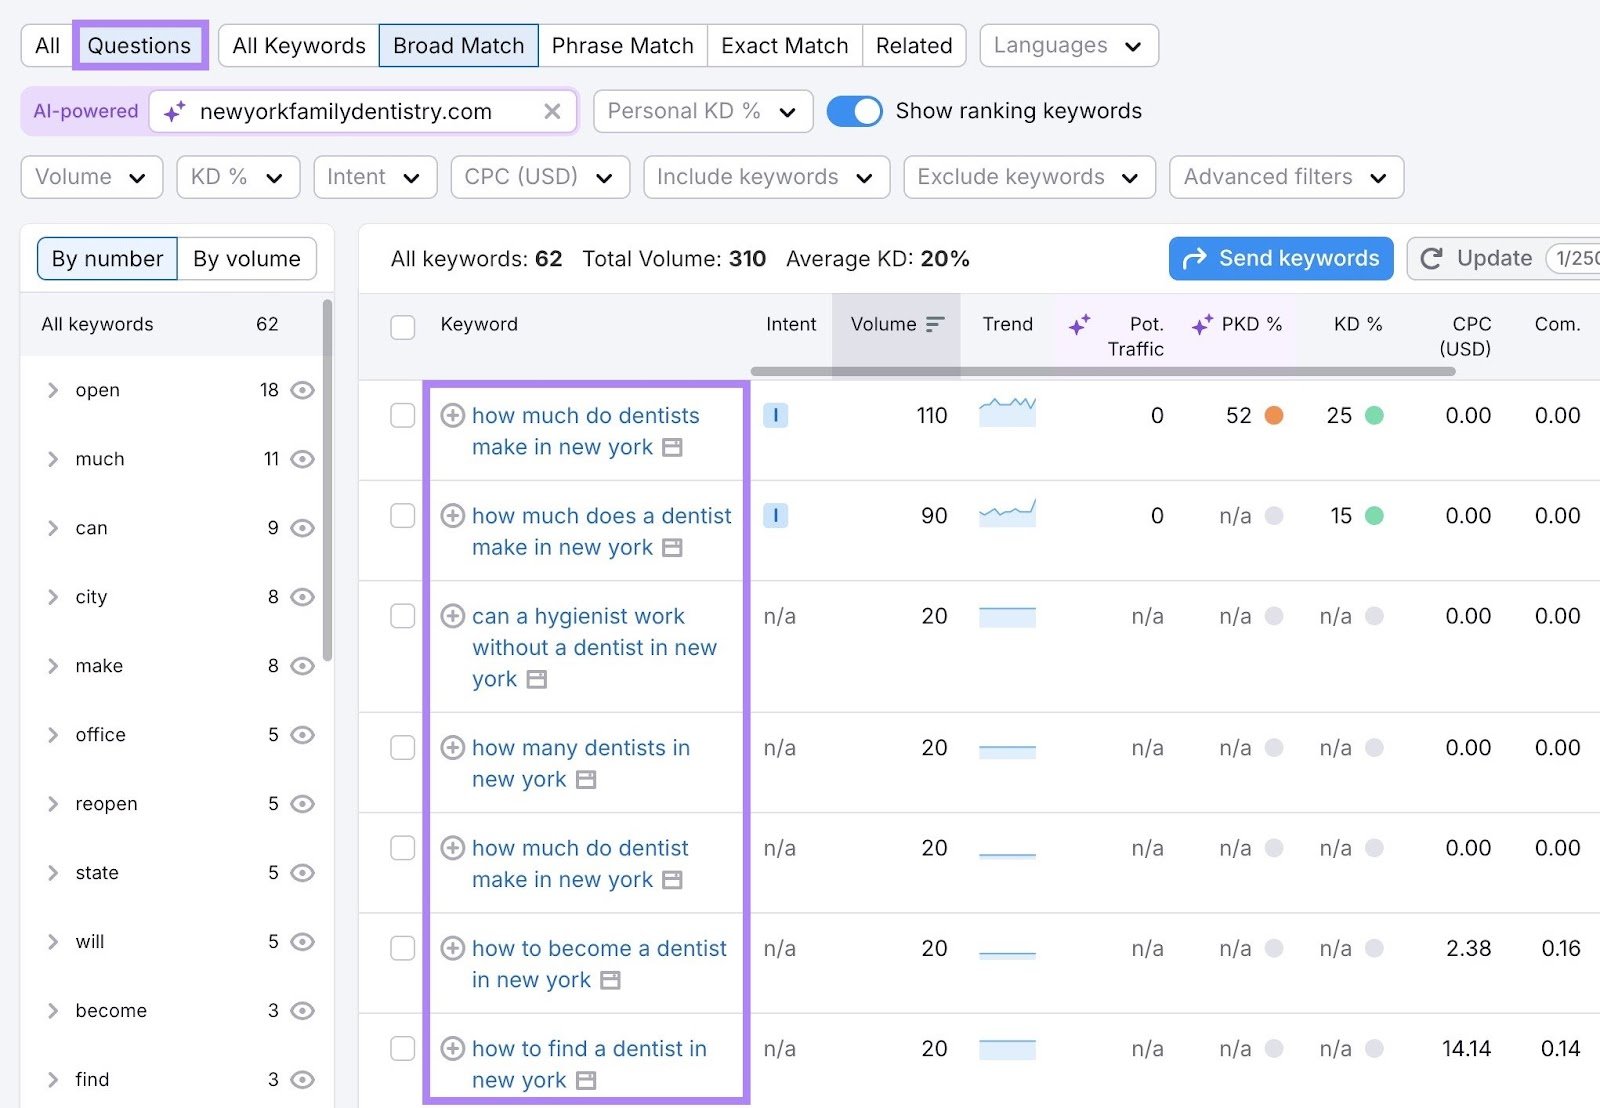
Task: Expand the "city" keyword group
Action: [x=53, y=597]
